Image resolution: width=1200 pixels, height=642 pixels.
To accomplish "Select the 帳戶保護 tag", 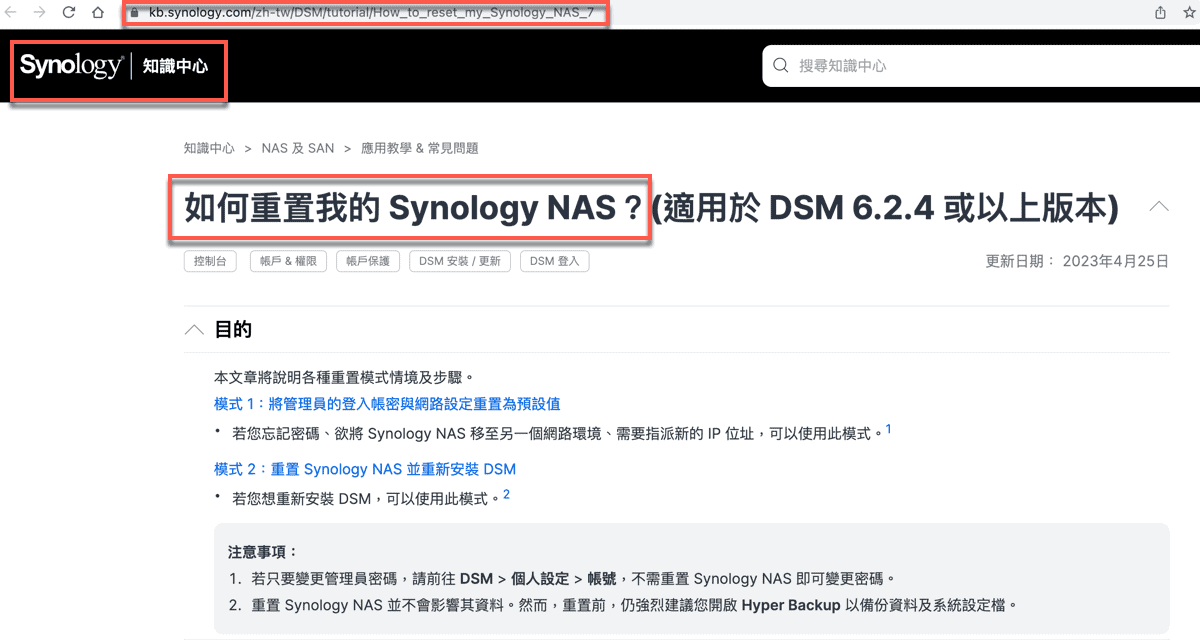I will [368, 261].
